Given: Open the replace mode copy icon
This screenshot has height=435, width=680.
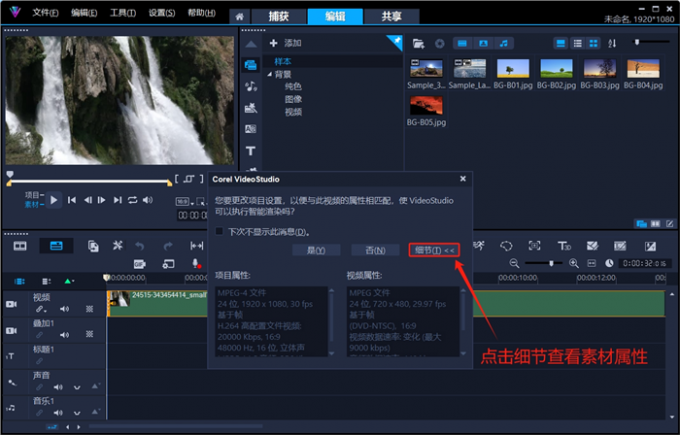Looking at the screenshot, I should click(93, 246).
